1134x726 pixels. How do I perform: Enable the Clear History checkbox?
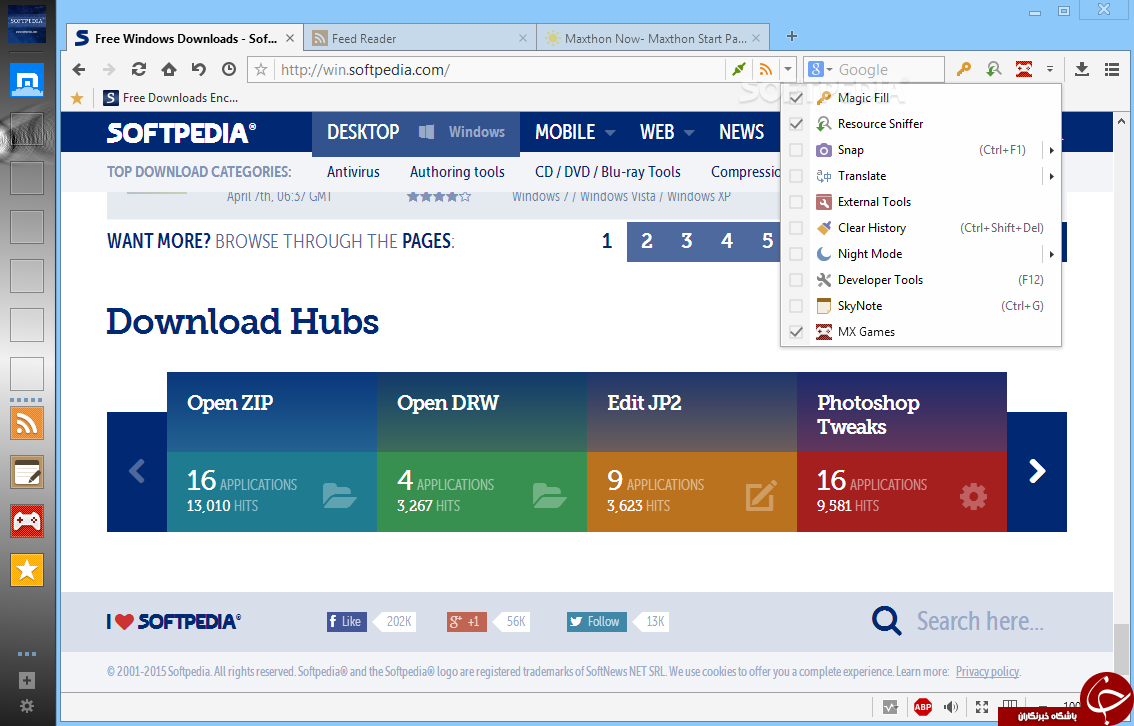click(x=796, y=228)
